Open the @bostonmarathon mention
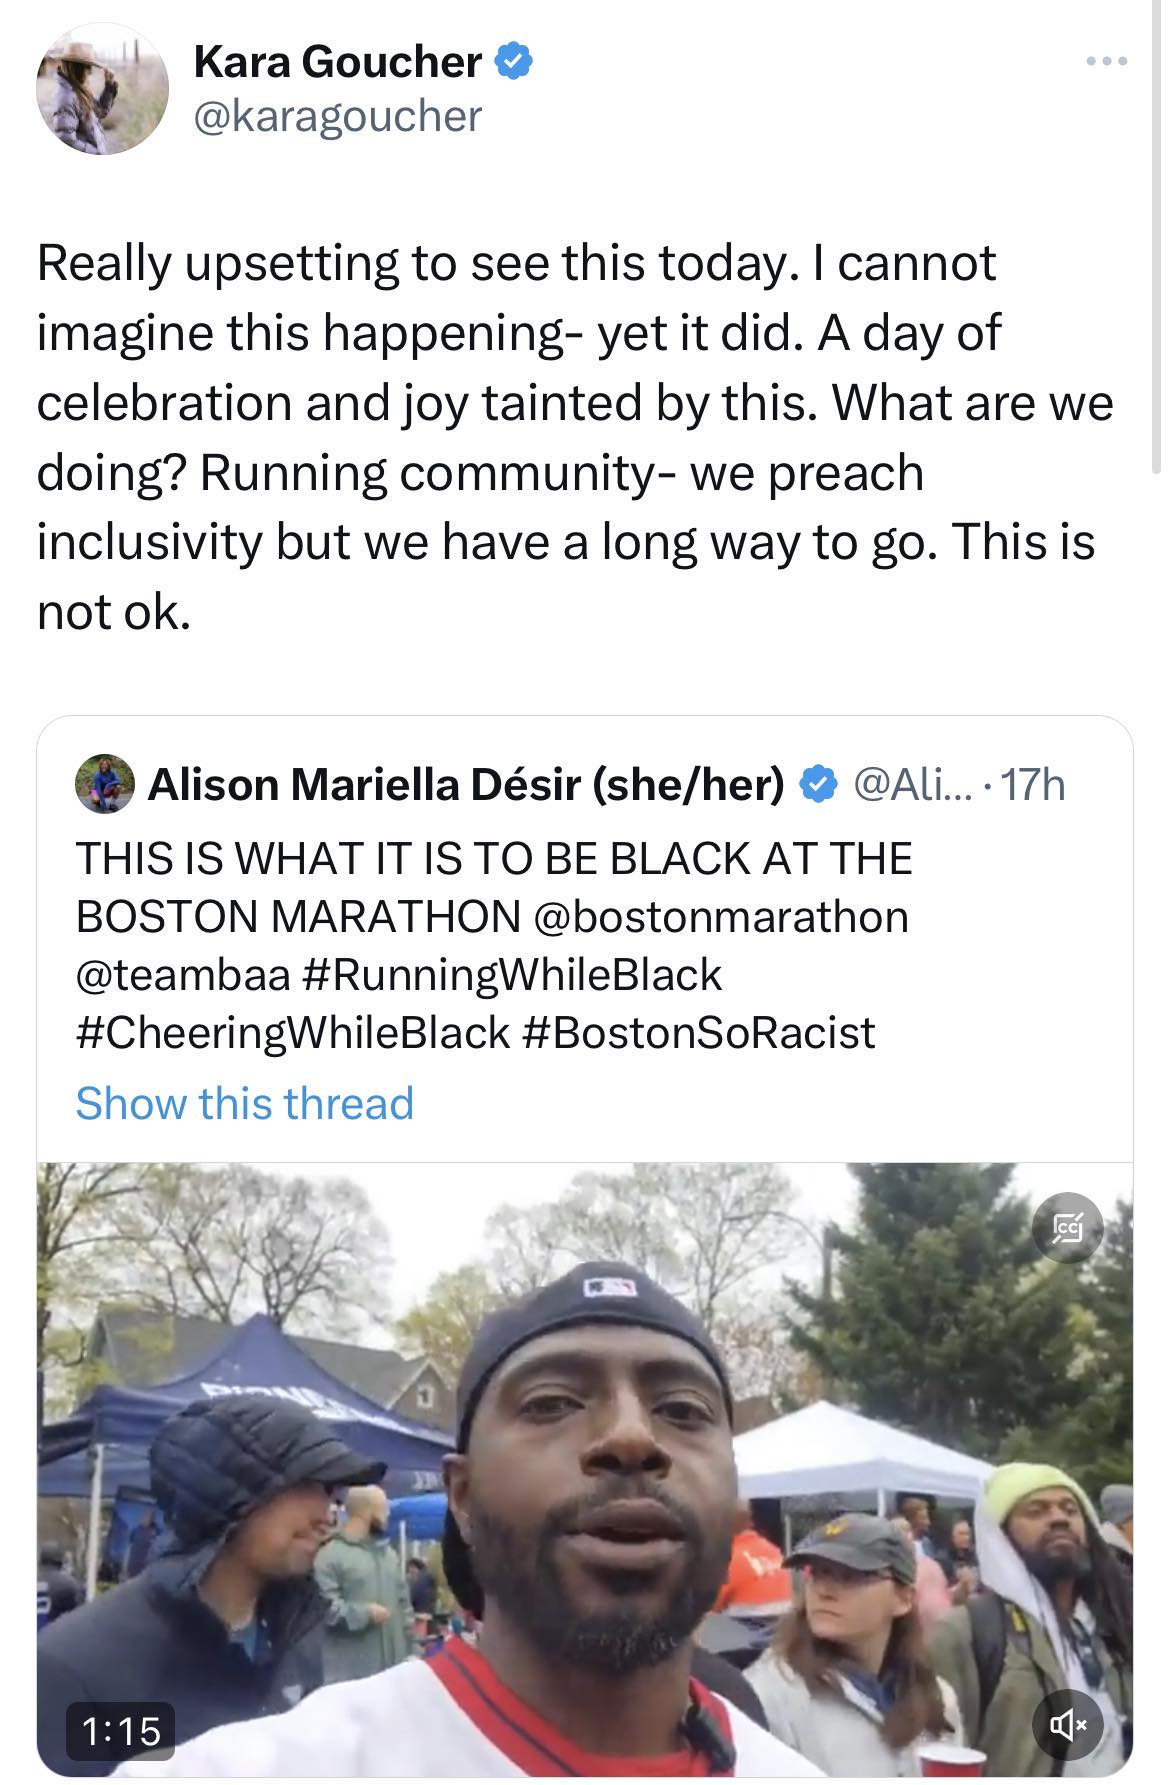 (721, 916)
